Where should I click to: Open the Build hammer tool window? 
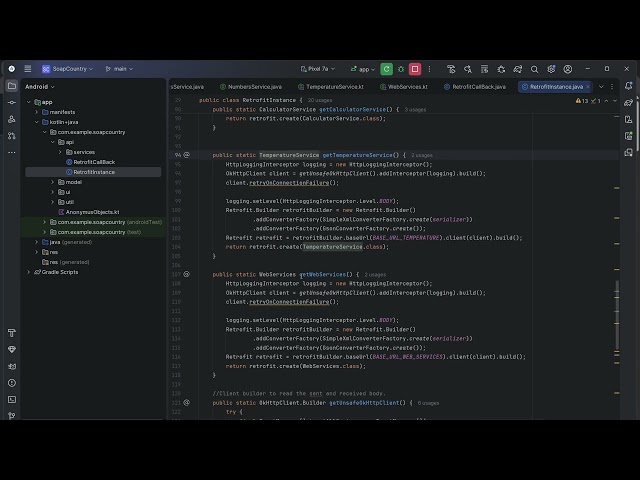pyautogui.click(x=12, y=333)
